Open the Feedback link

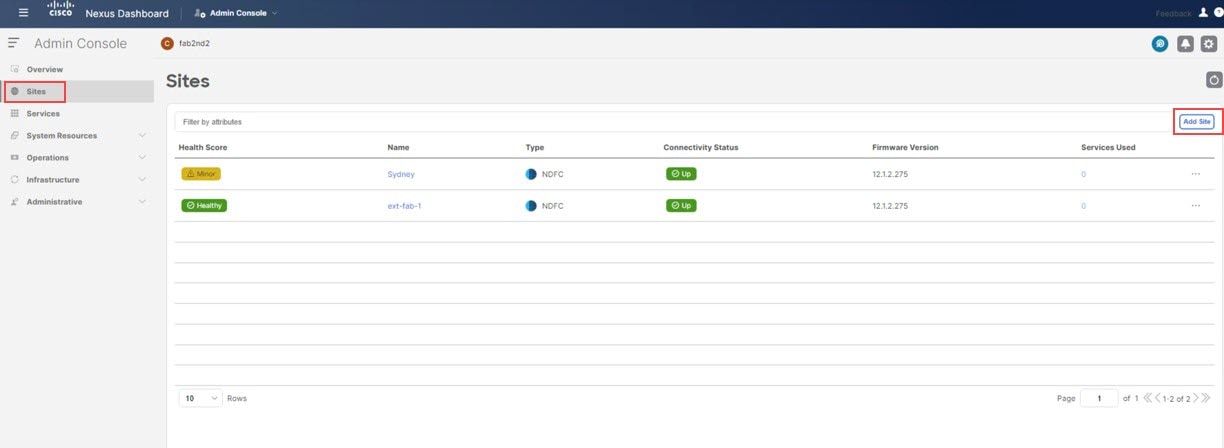[1173, 13]
